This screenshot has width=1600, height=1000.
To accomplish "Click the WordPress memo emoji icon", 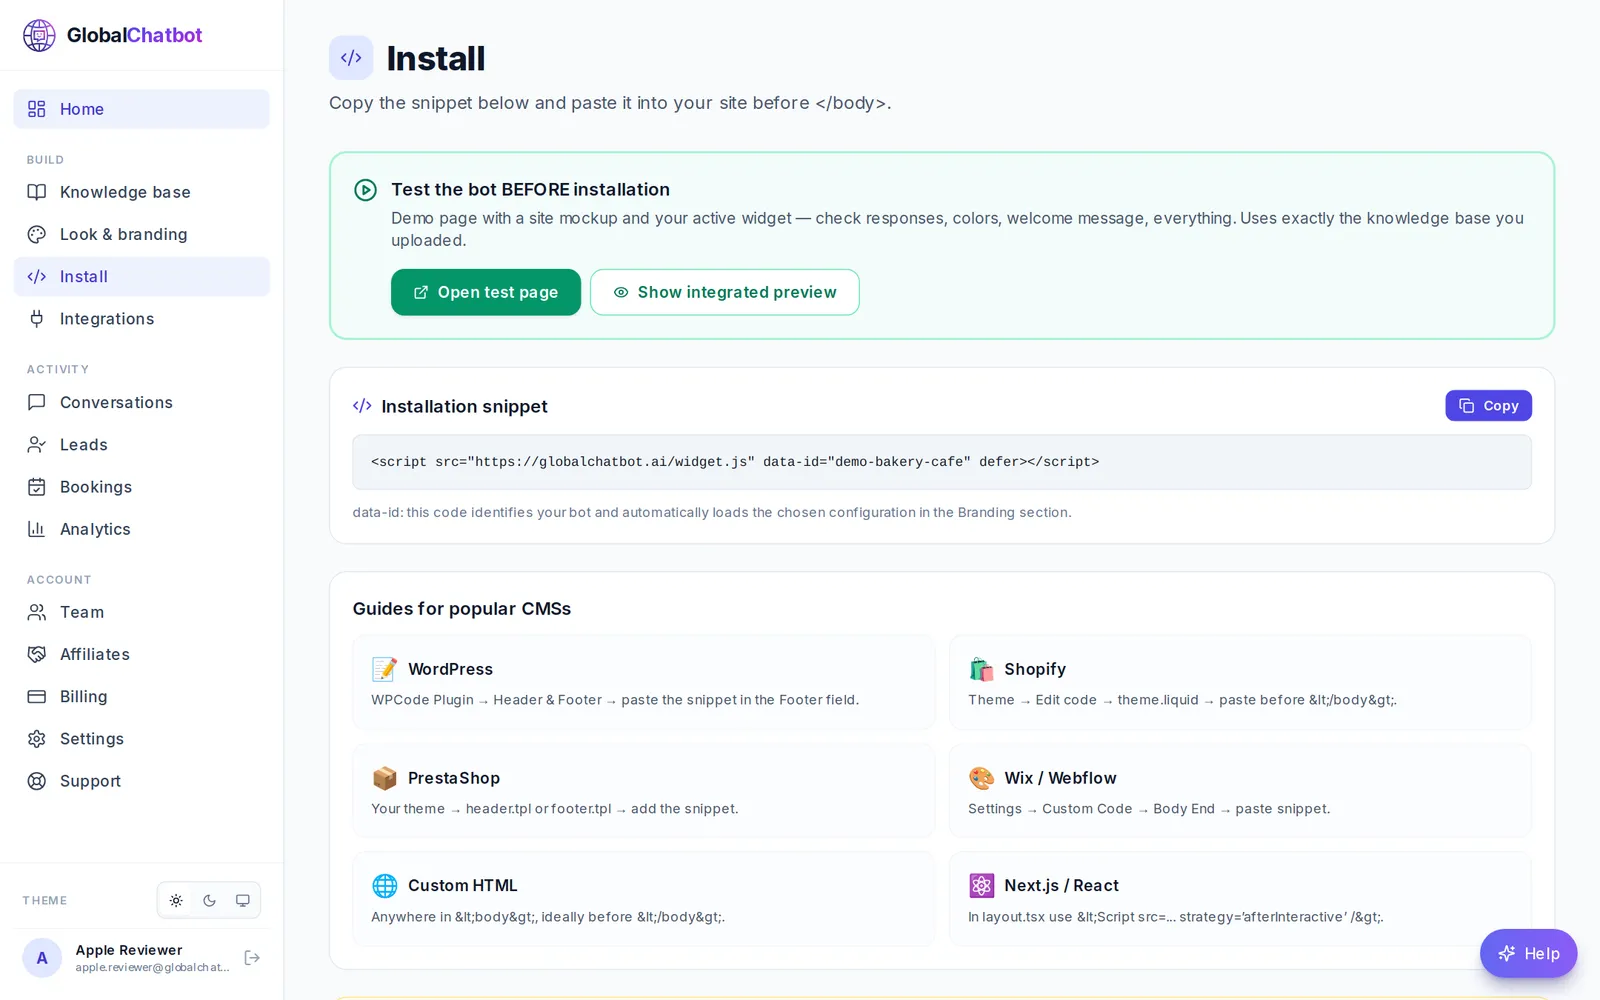I will tap(384, 669).
